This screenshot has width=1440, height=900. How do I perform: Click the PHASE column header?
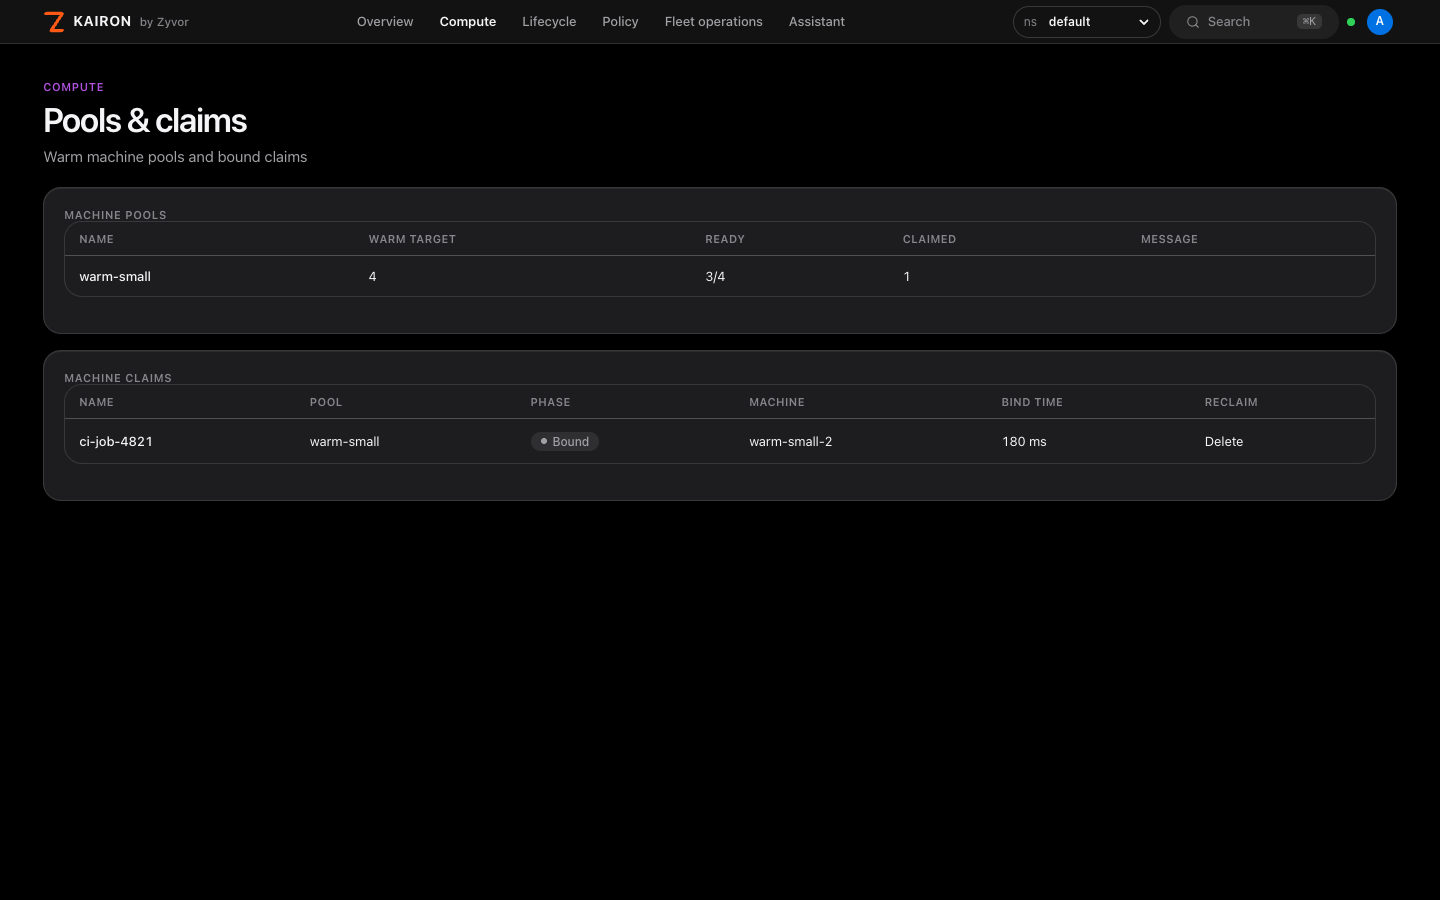(550, 403)
